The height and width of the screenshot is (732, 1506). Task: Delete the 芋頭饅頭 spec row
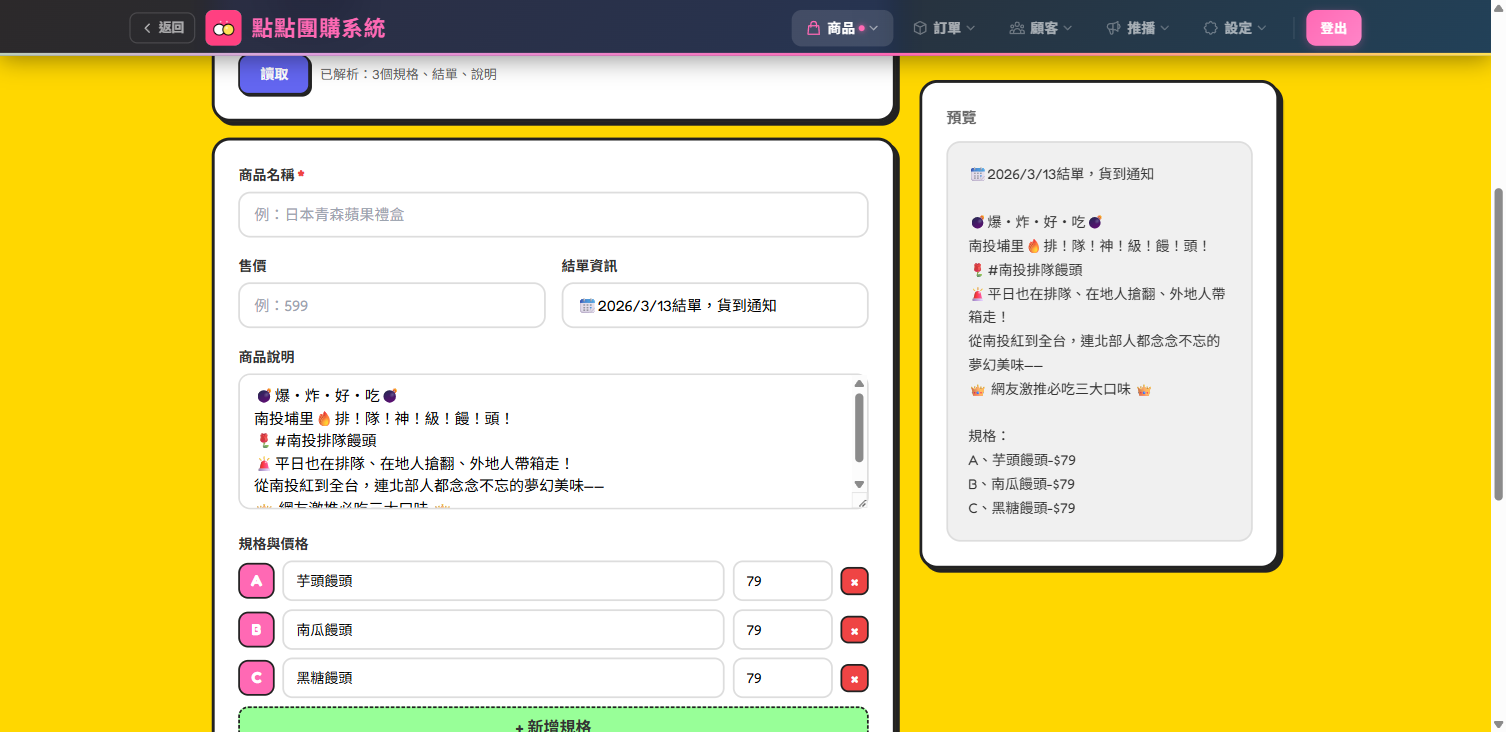click(x=854, y=581)
